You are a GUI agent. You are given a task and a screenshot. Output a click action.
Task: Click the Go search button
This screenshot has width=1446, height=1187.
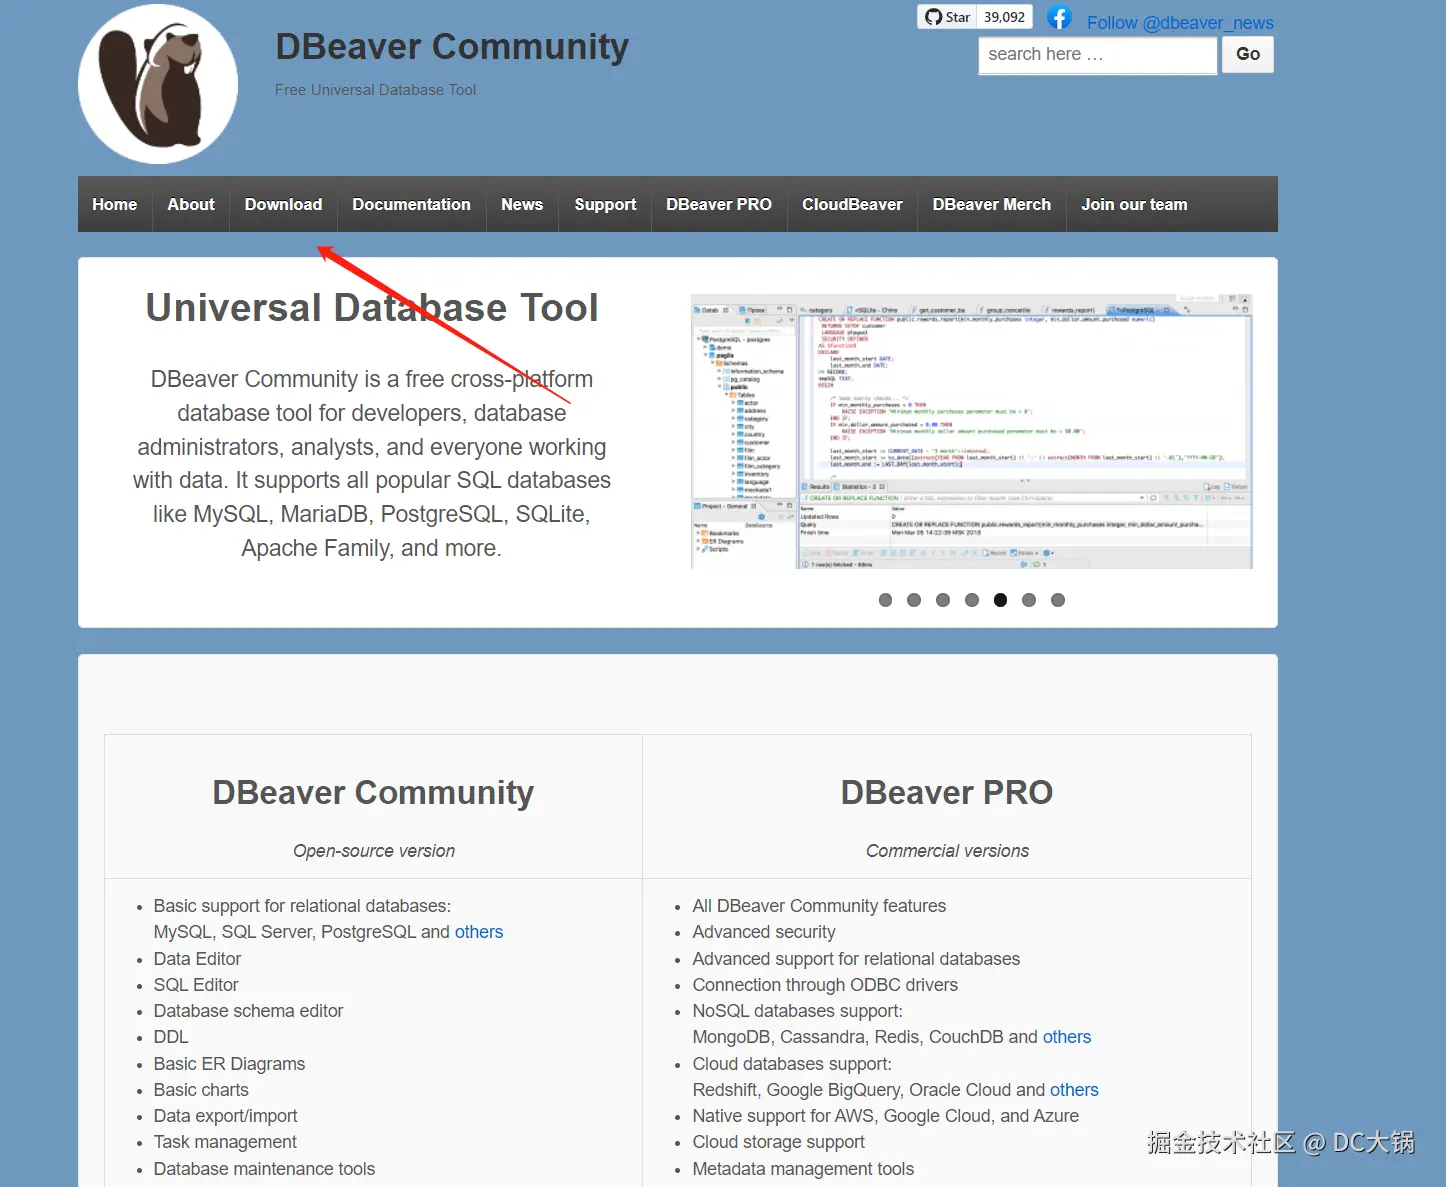pyautogui.click(x=1248, y=55)
